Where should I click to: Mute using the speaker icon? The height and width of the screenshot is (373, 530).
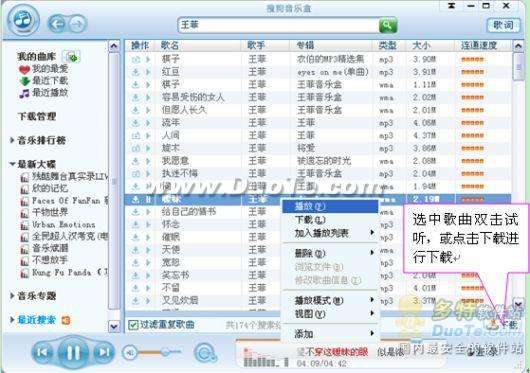coord(130,353)
